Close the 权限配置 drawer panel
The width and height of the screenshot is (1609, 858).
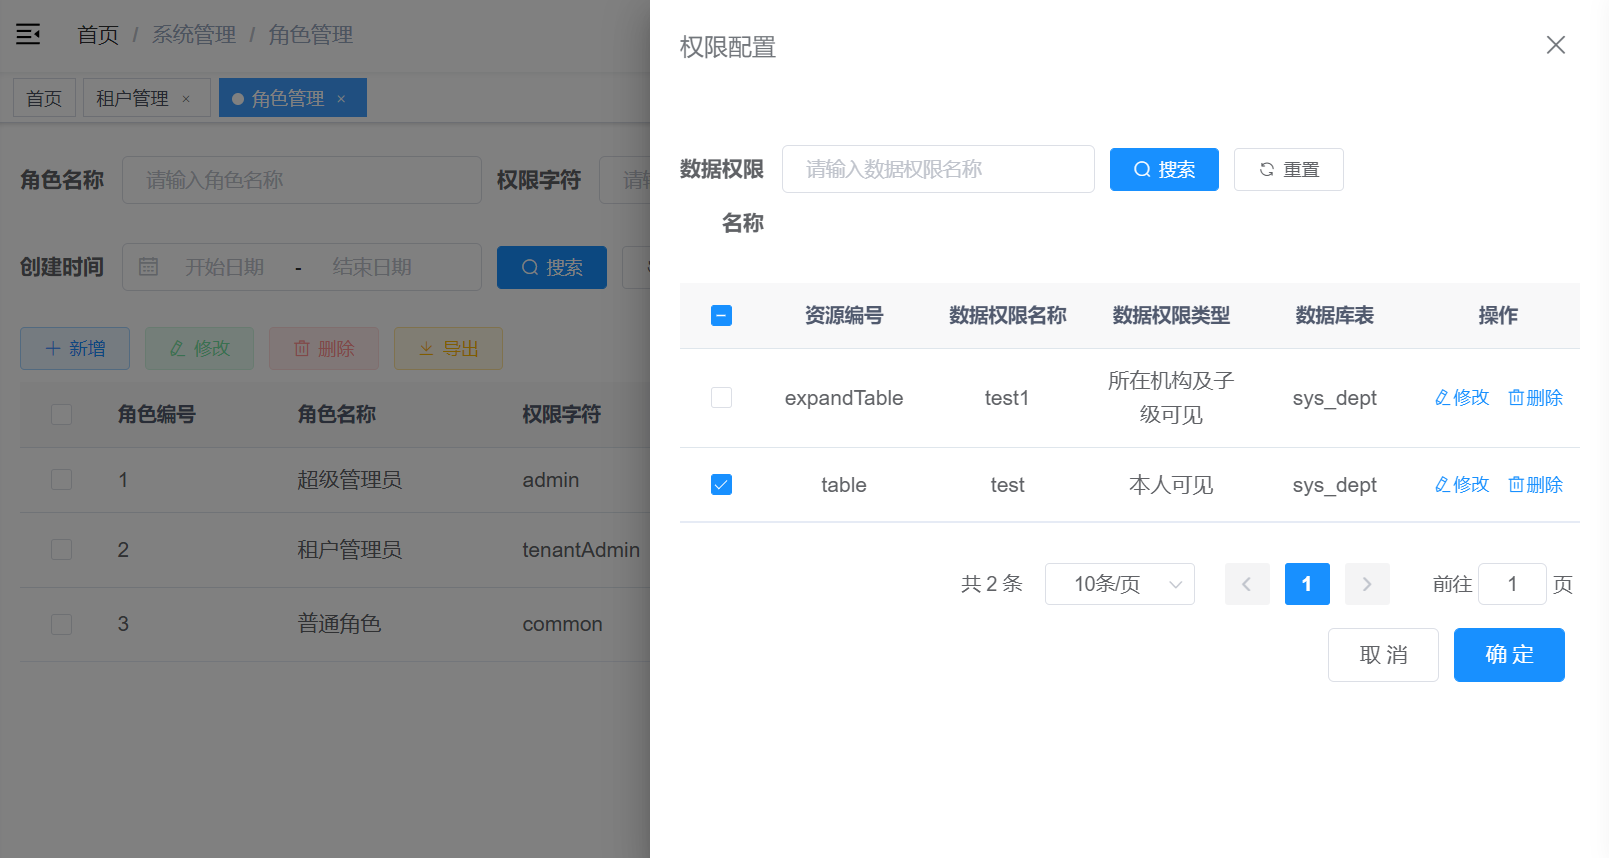coord(1555,45)
